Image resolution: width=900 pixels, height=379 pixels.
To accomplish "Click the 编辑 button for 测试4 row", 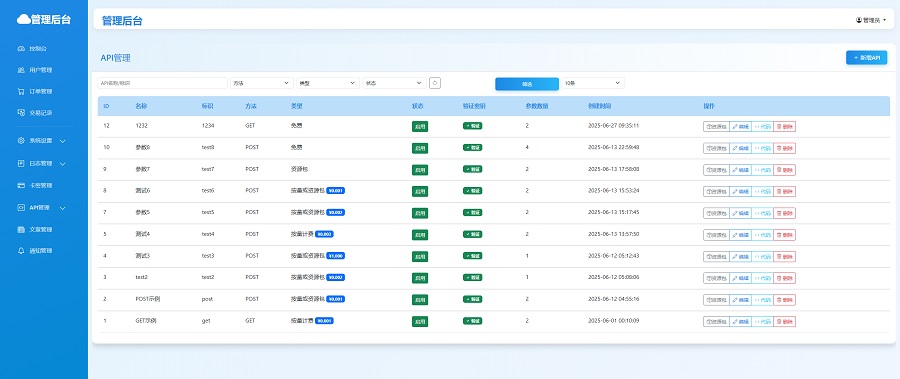I will [740, 235].
